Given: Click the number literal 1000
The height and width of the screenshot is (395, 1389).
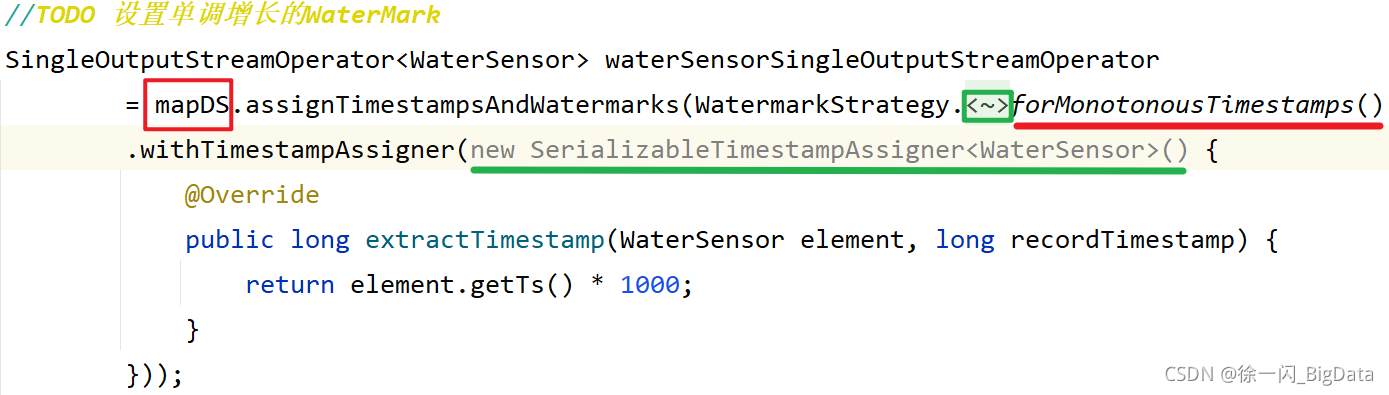Looking at the screenshot, I should 650,285.
